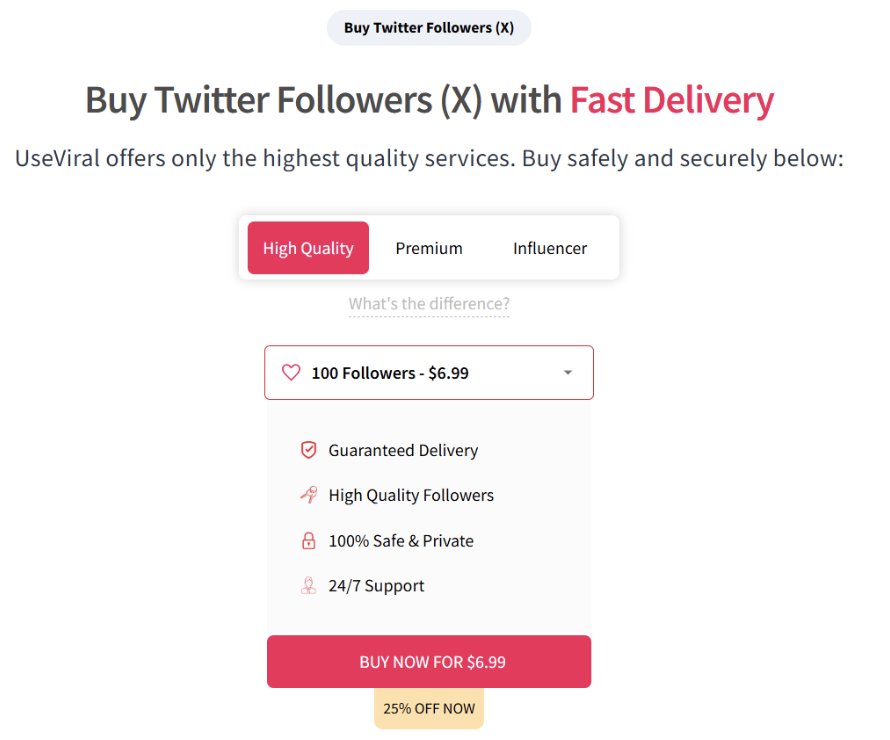Screen dimensions: 890x740
Task: Click the Buy Twitter Followers (X) pill label
Action: click(x=429, y=28)
